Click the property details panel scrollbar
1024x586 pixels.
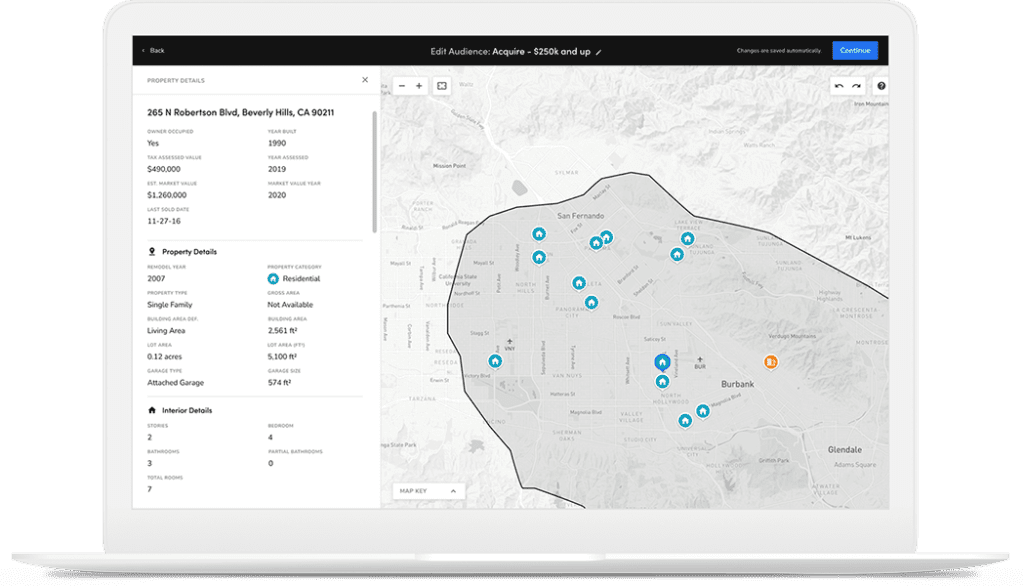pos(375,170)
